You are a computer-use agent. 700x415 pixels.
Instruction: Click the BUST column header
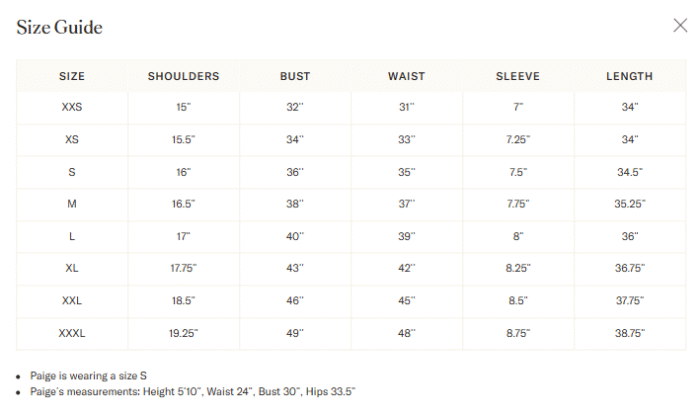point(295,76)
